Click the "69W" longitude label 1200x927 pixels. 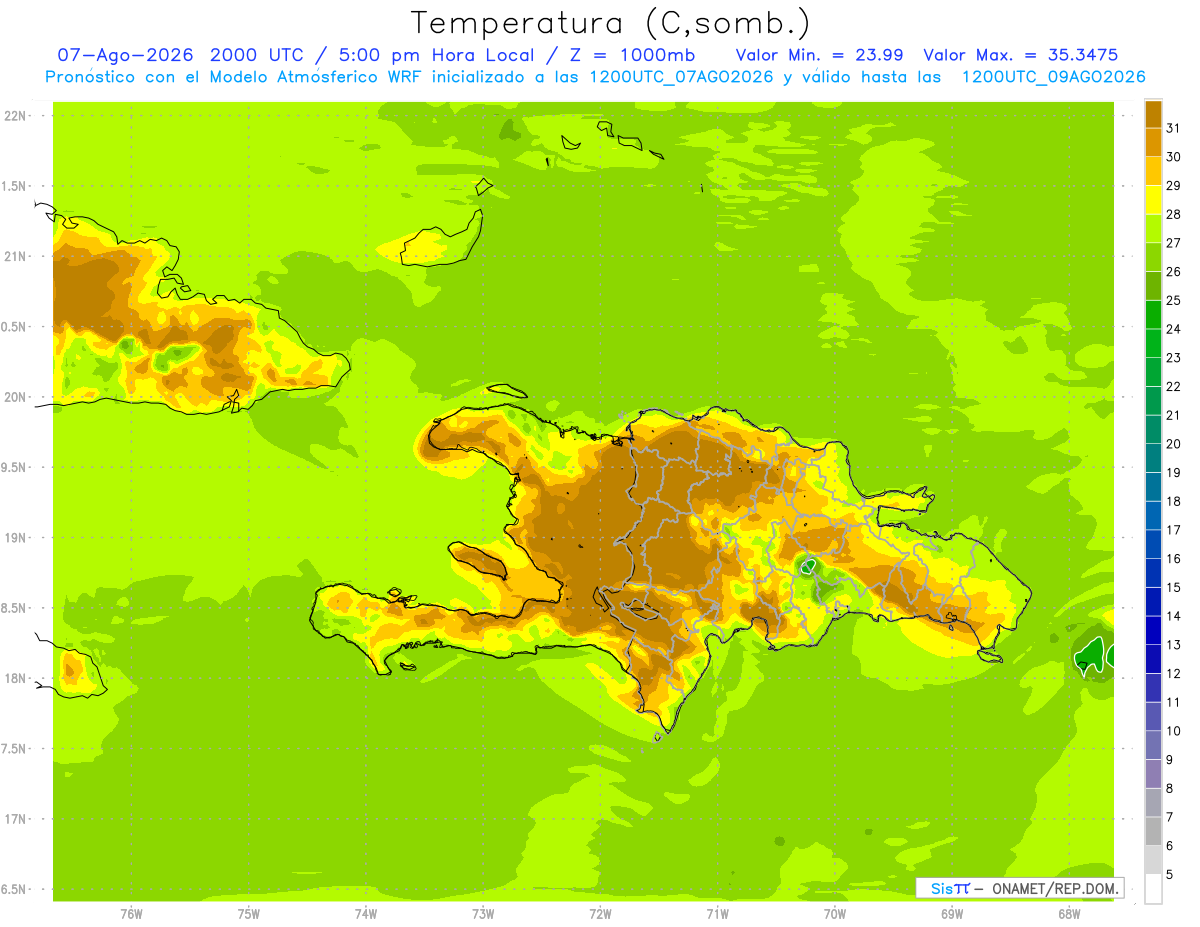(952, 914)
